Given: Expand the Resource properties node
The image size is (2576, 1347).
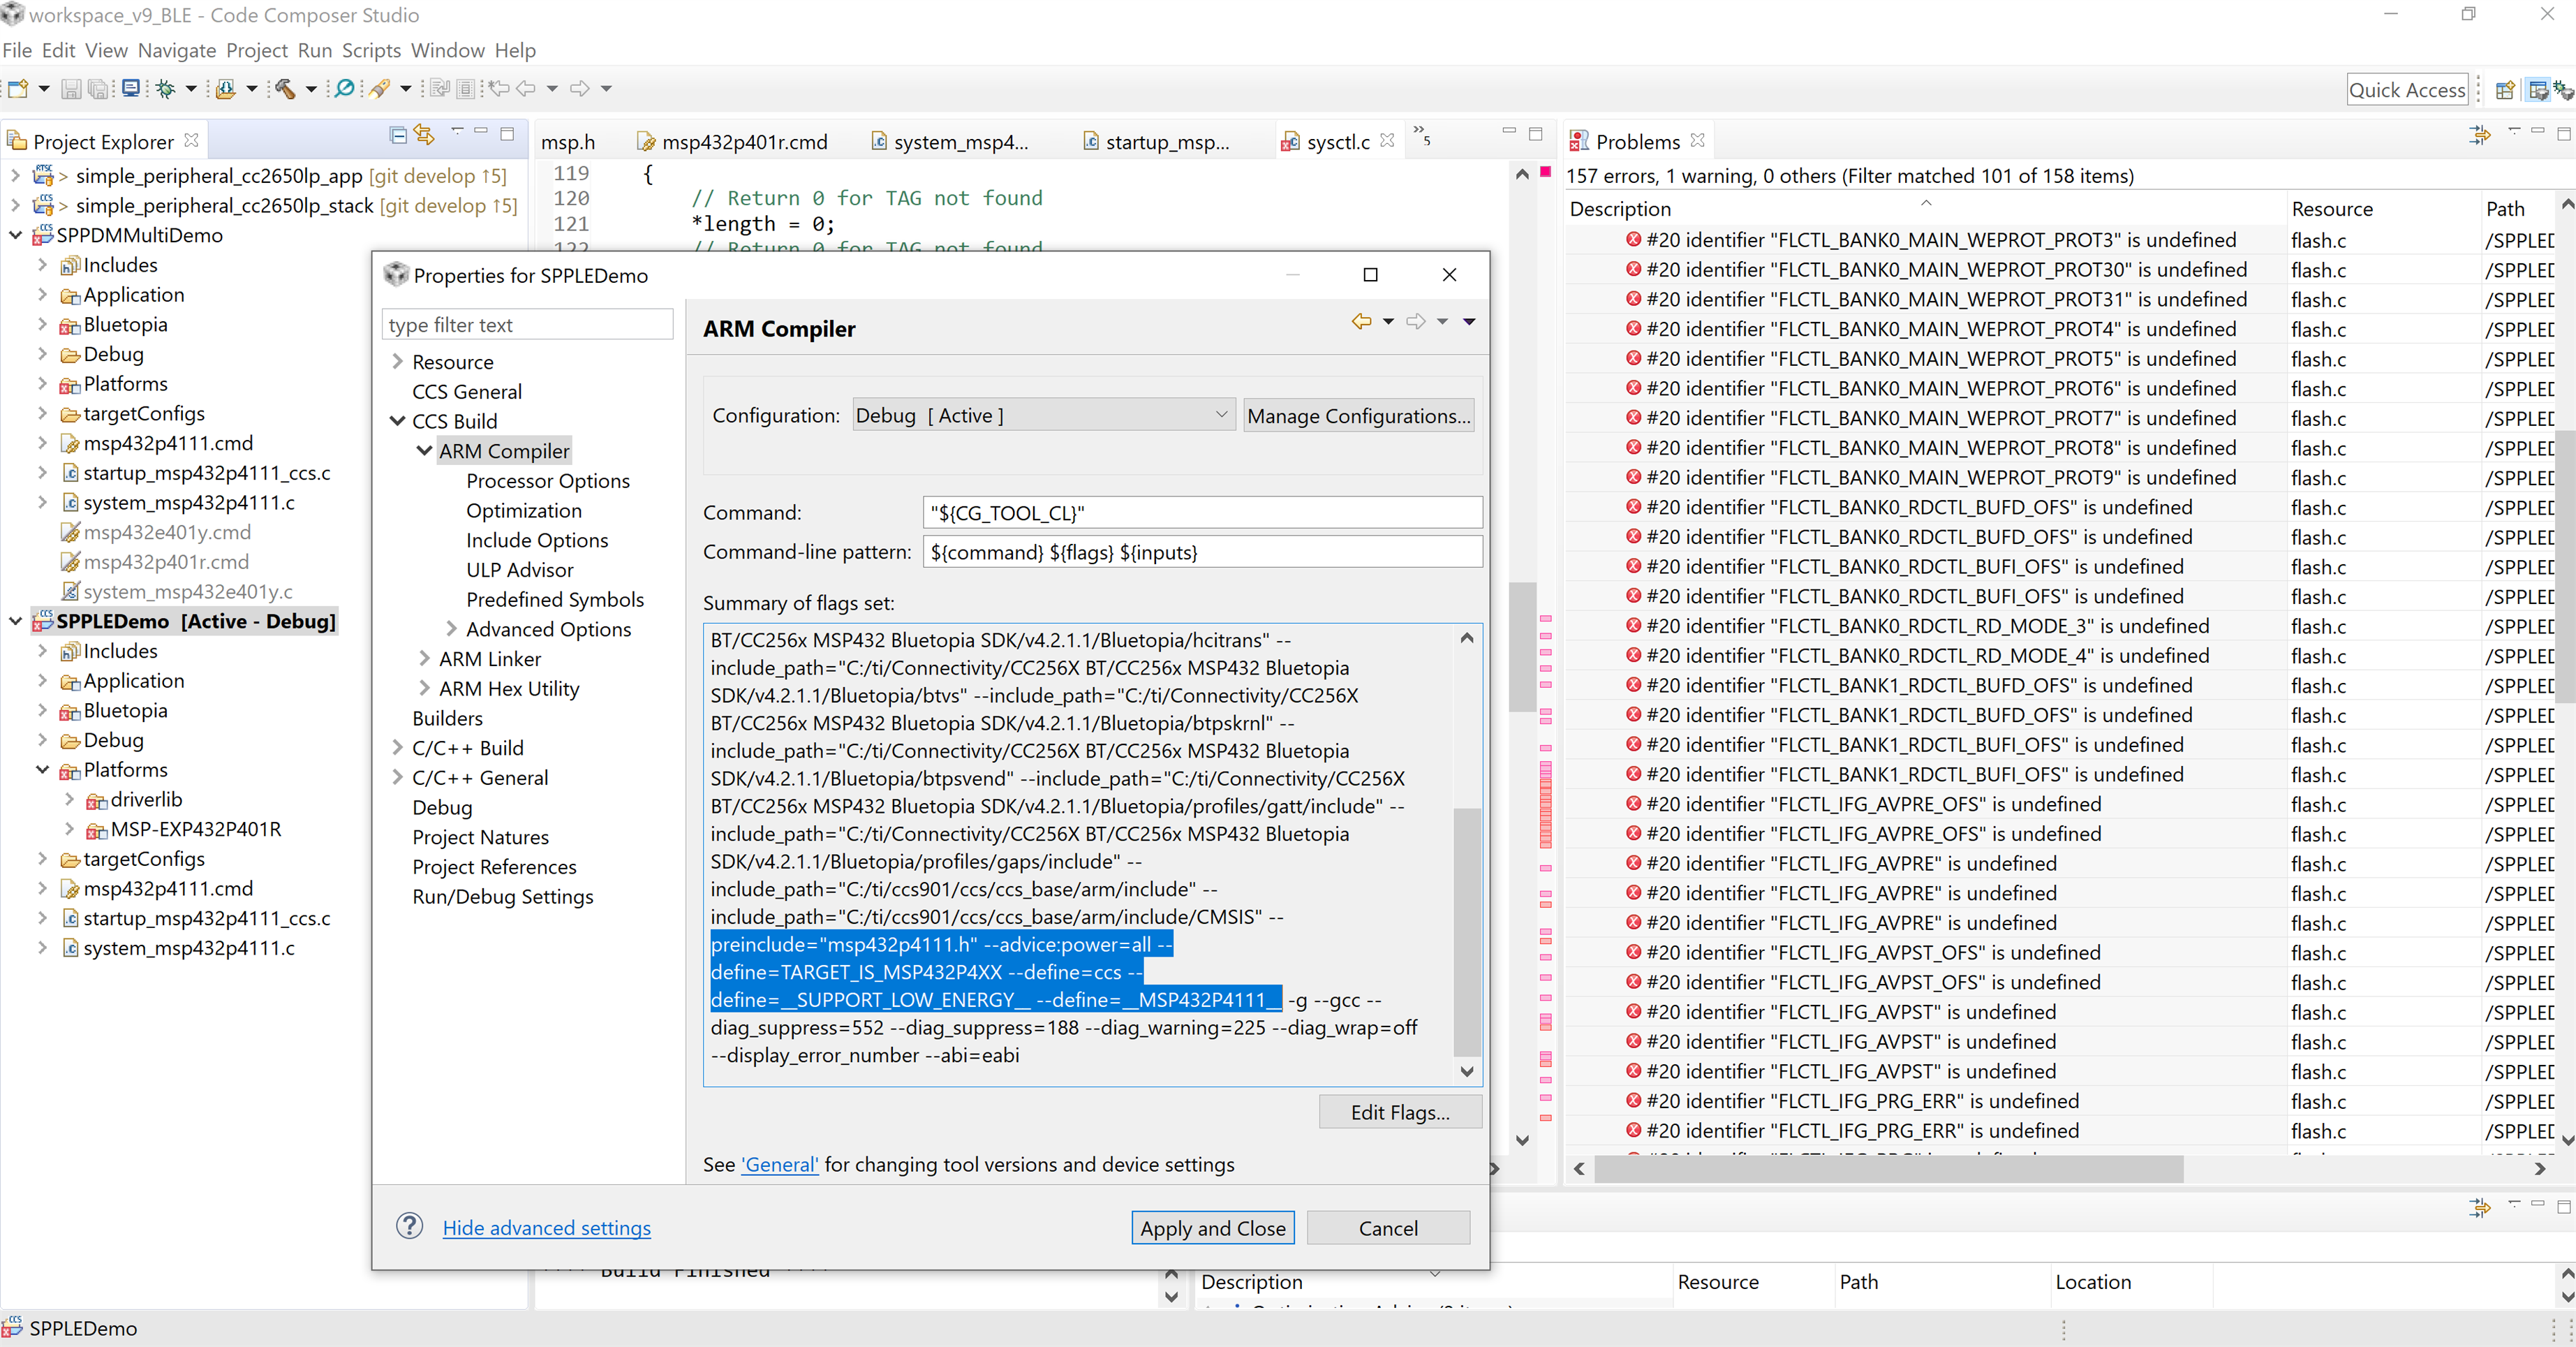Looking at the screenshot, I should click(397, 361).
